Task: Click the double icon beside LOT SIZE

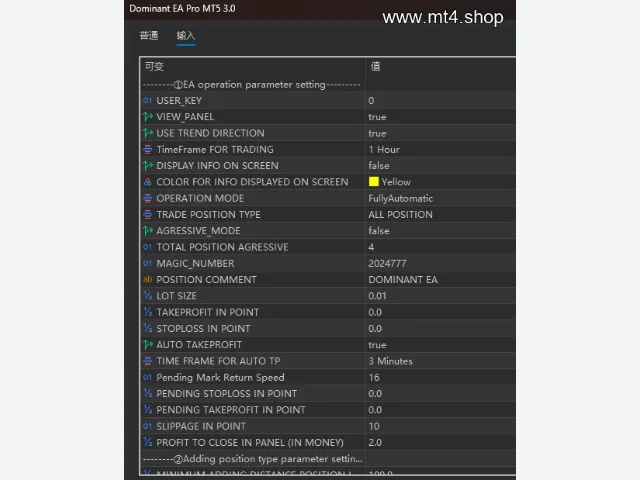Action: [x=147, y=296]
